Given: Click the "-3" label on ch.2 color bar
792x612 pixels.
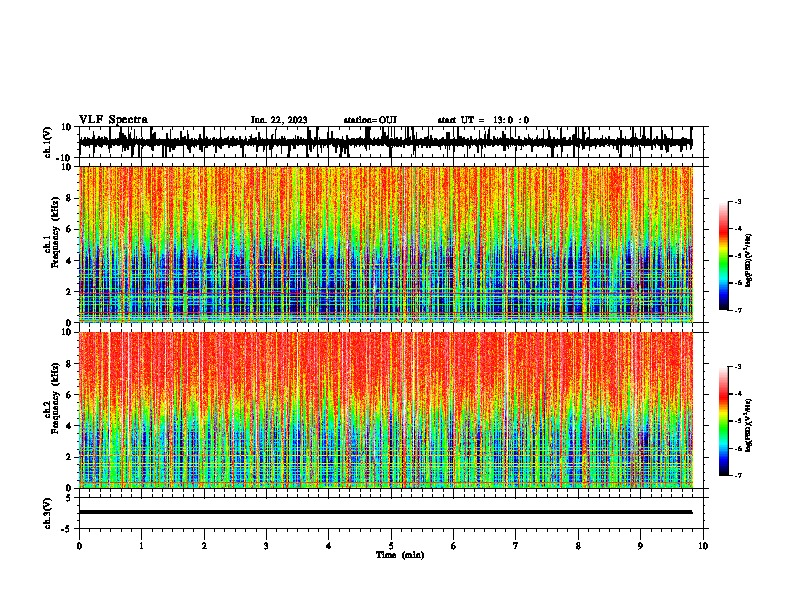Looking at the screenshot, I should pyautogui.click(x=737, y=367).
